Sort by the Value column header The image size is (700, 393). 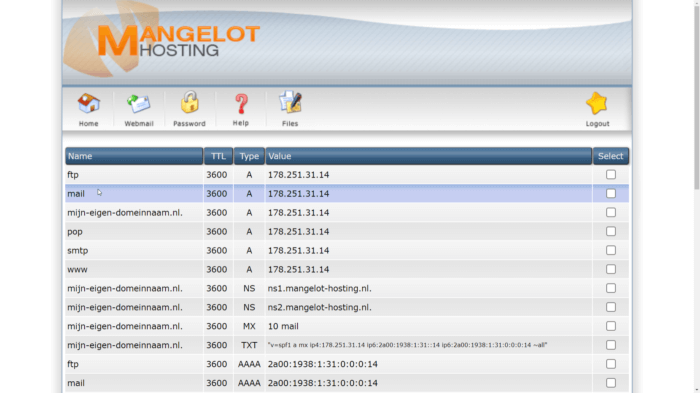tap(429, 156)
